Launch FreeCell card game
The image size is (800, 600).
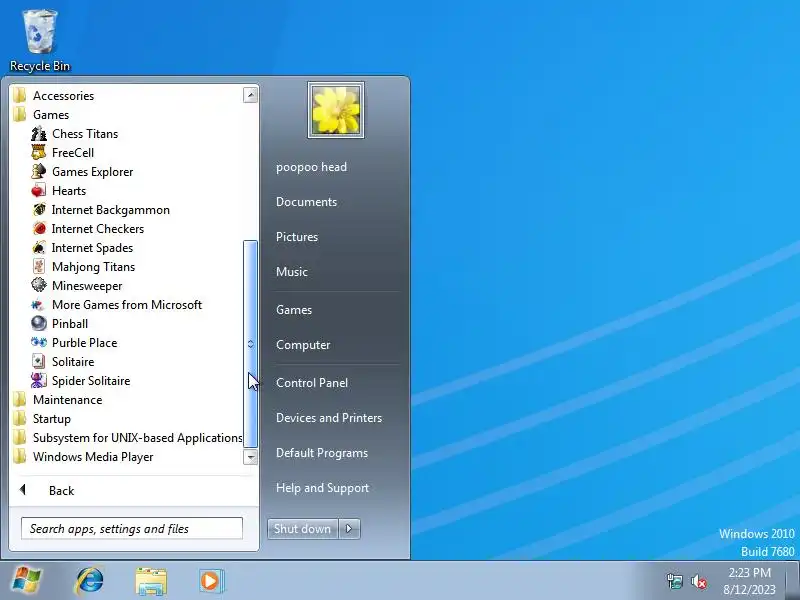[x=63, y=153]
